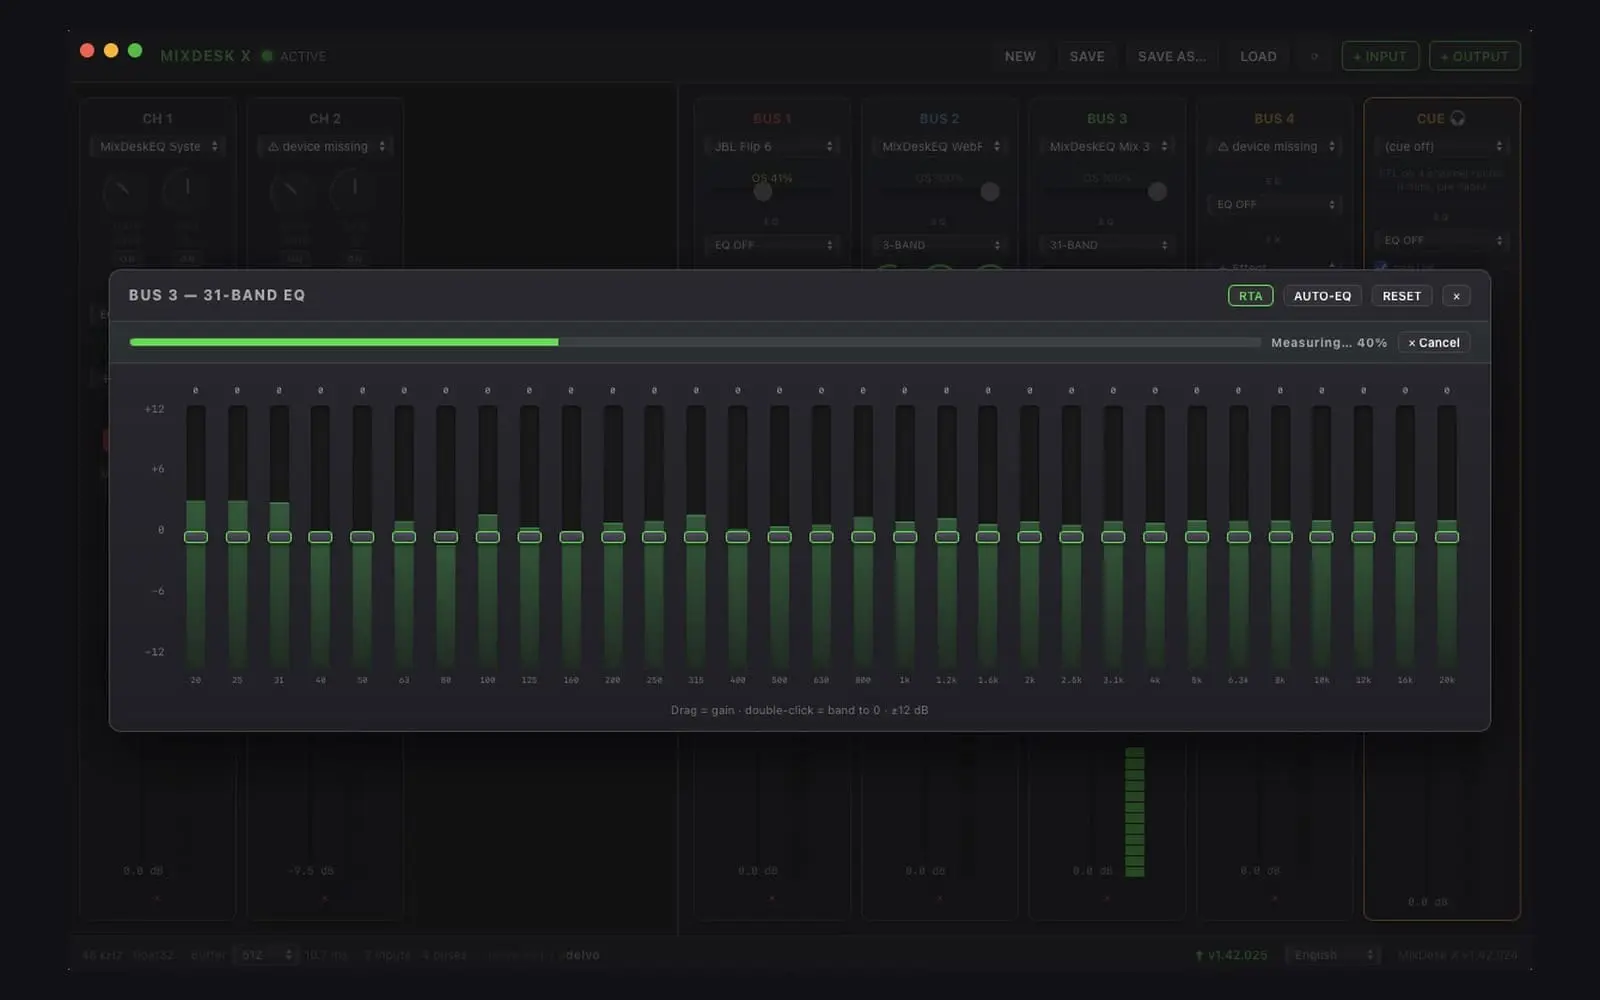Screen dimensions: 1600x1000
Task: Open the BUS 2 3-BAND EQ mode dropdown
Action: 939,245
